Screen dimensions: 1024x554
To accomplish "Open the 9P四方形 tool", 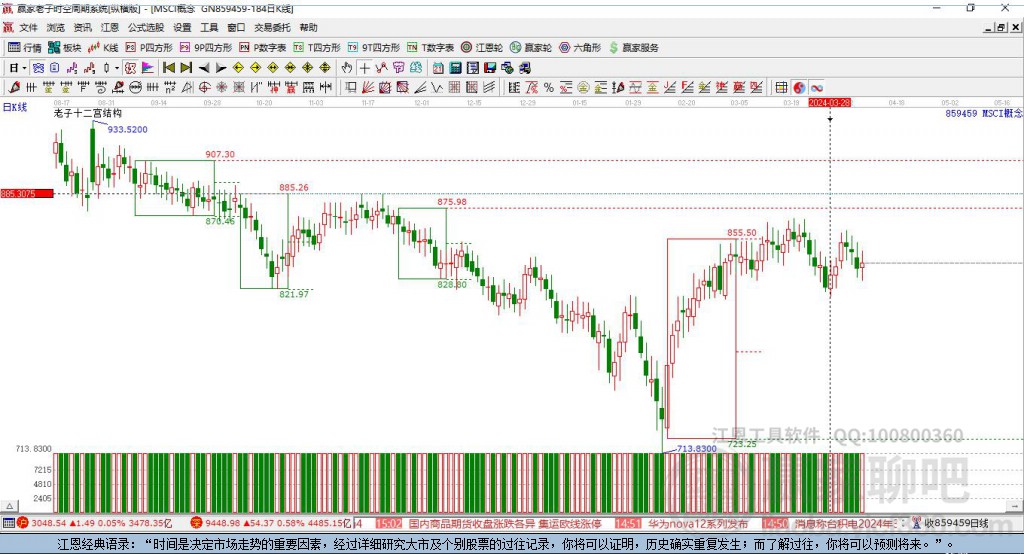I will (206, 48).
